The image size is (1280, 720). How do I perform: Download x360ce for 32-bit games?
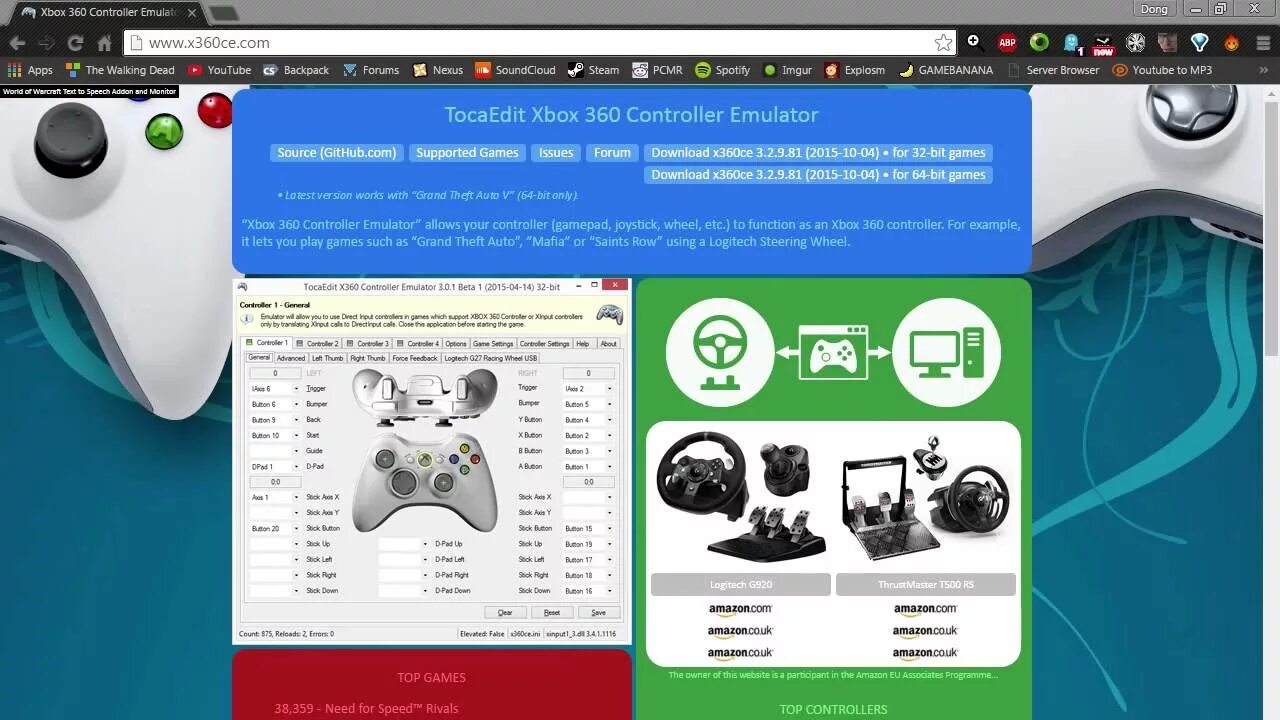[818, 153]
